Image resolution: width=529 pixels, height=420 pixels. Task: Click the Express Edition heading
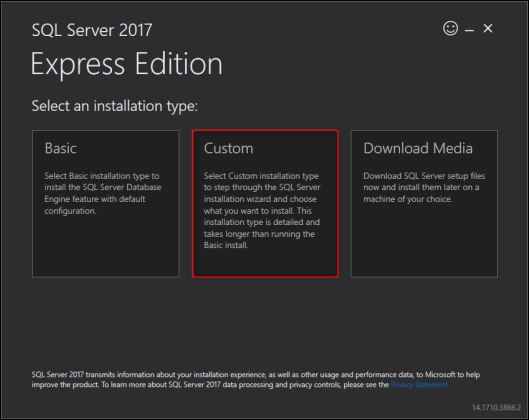click(x=127, y=64)
